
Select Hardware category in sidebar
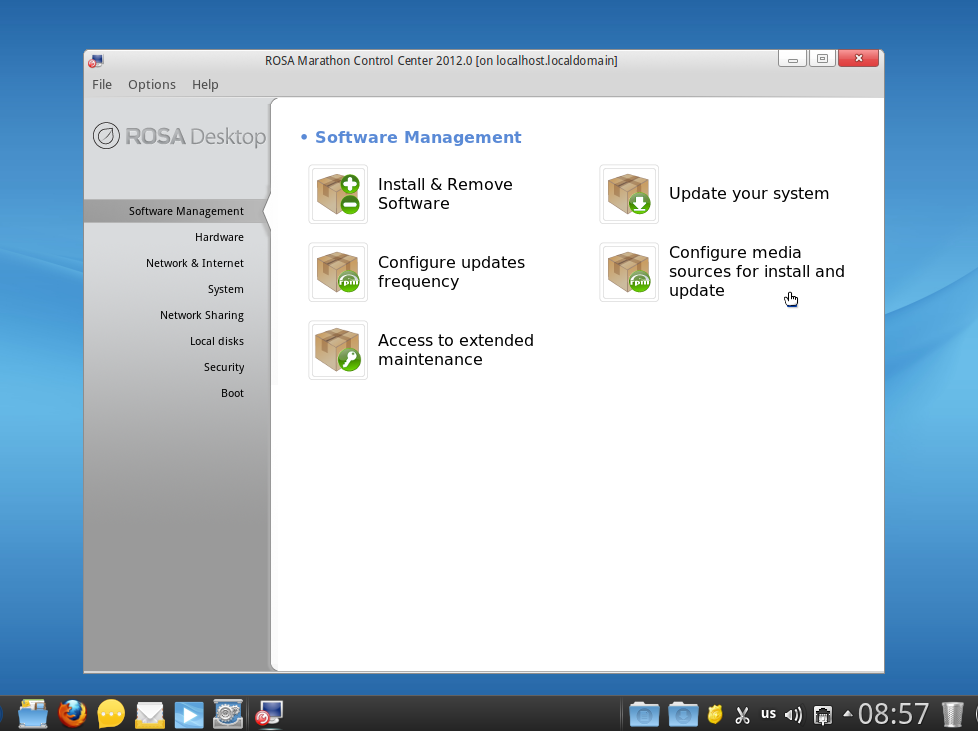[219, 237]
